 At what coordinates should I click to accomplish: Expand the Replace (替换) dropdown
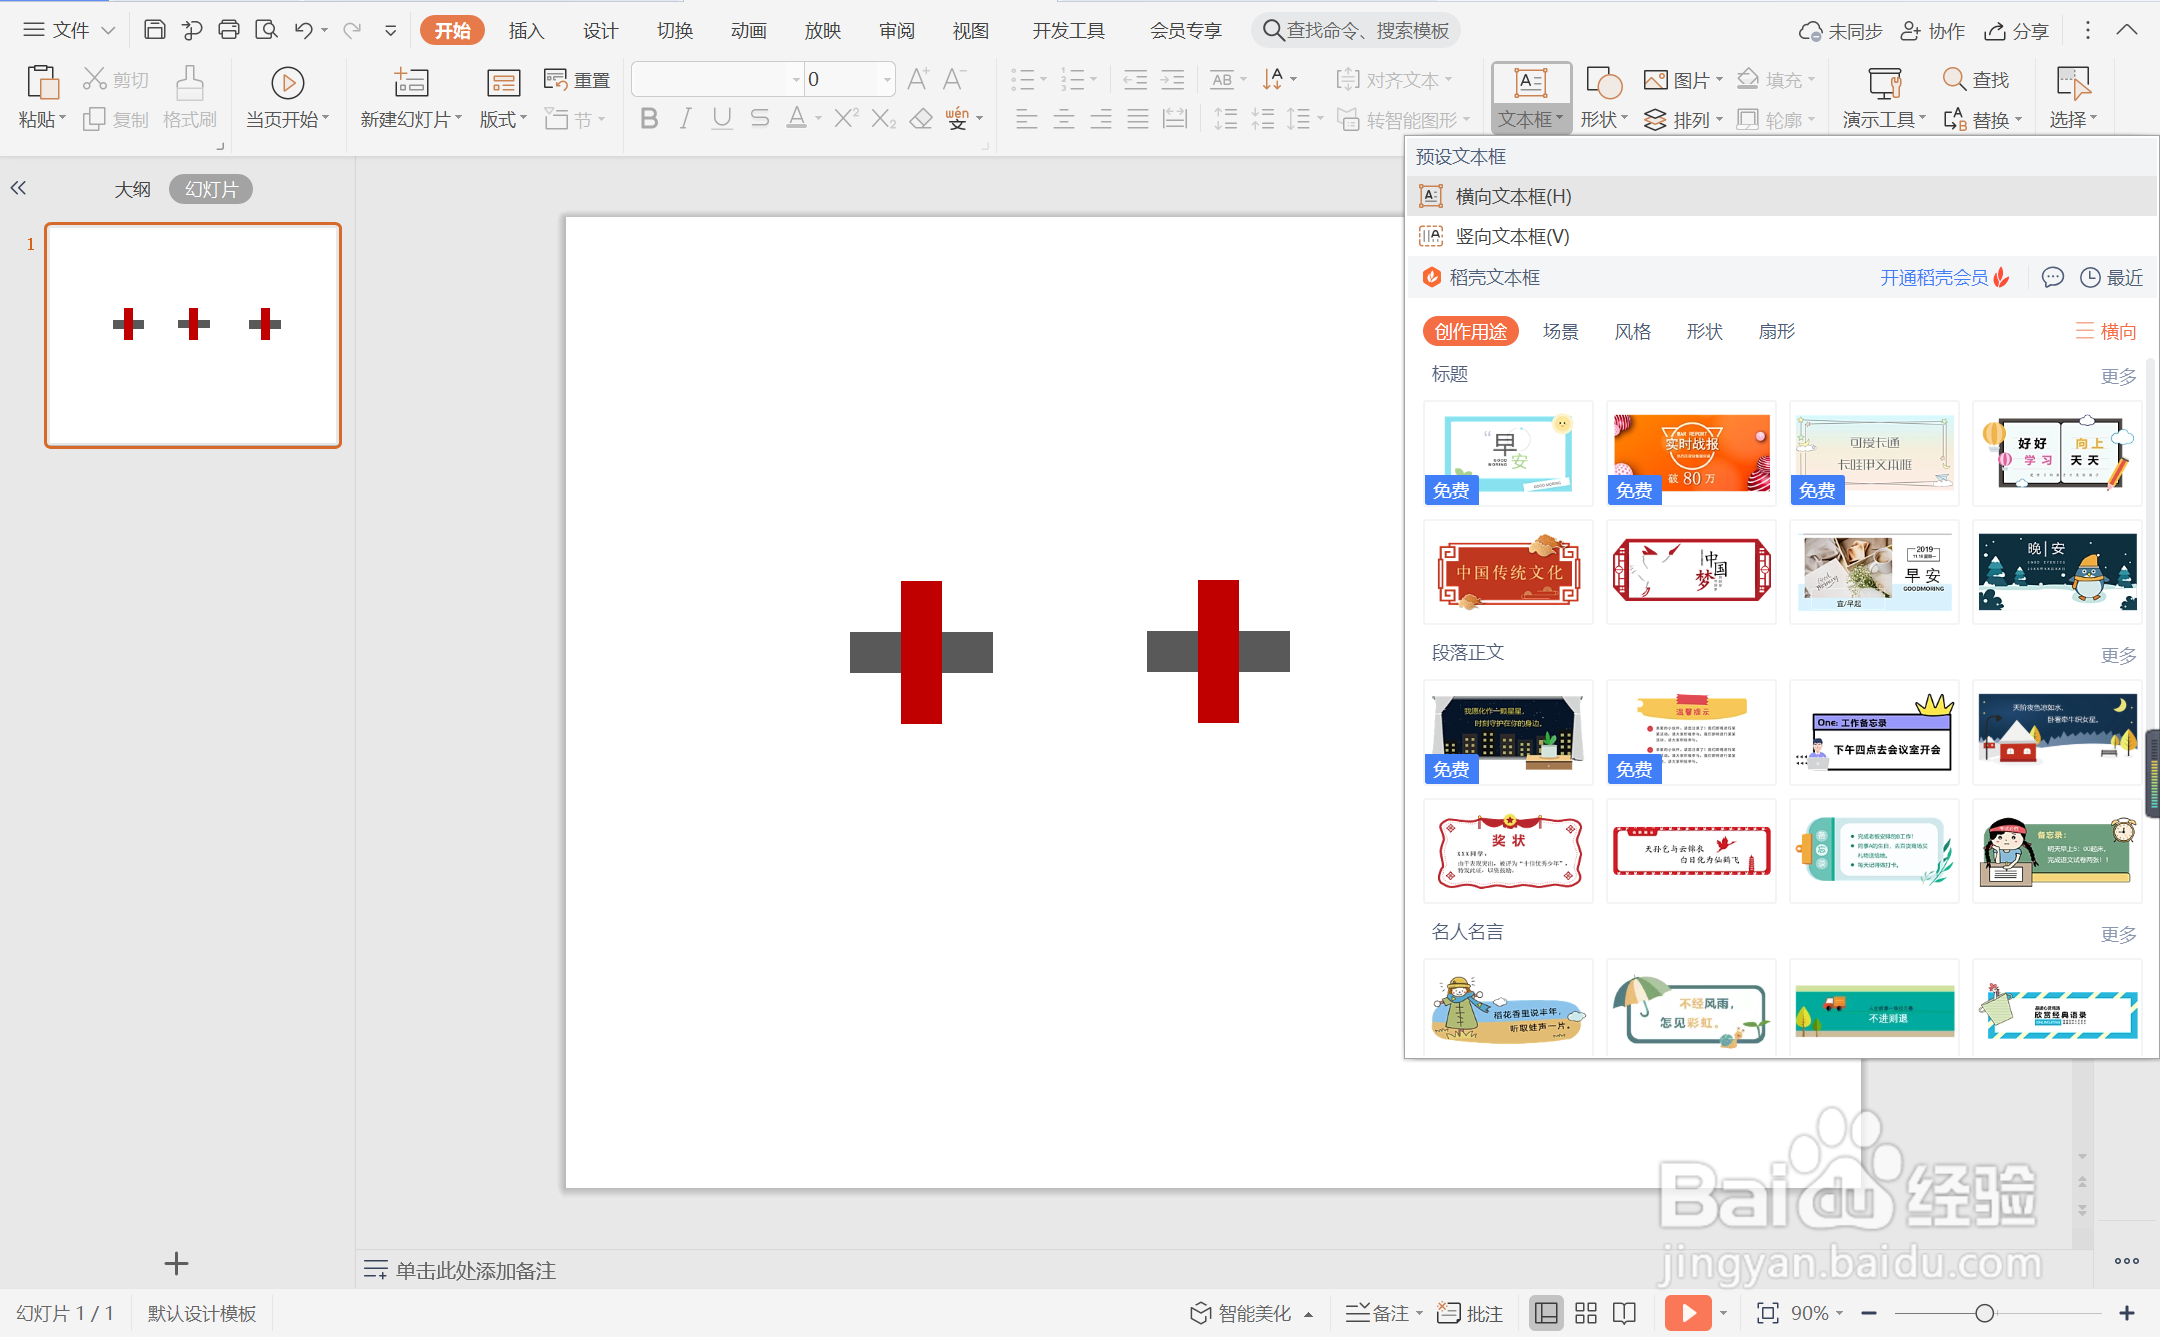pyautogui.click(x=2018, y=119)
